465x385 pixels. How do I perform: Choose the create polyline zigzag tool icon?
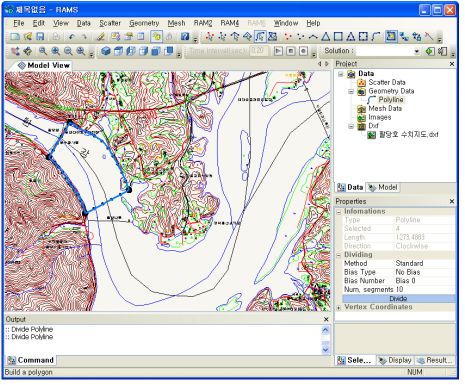[313, 37]
